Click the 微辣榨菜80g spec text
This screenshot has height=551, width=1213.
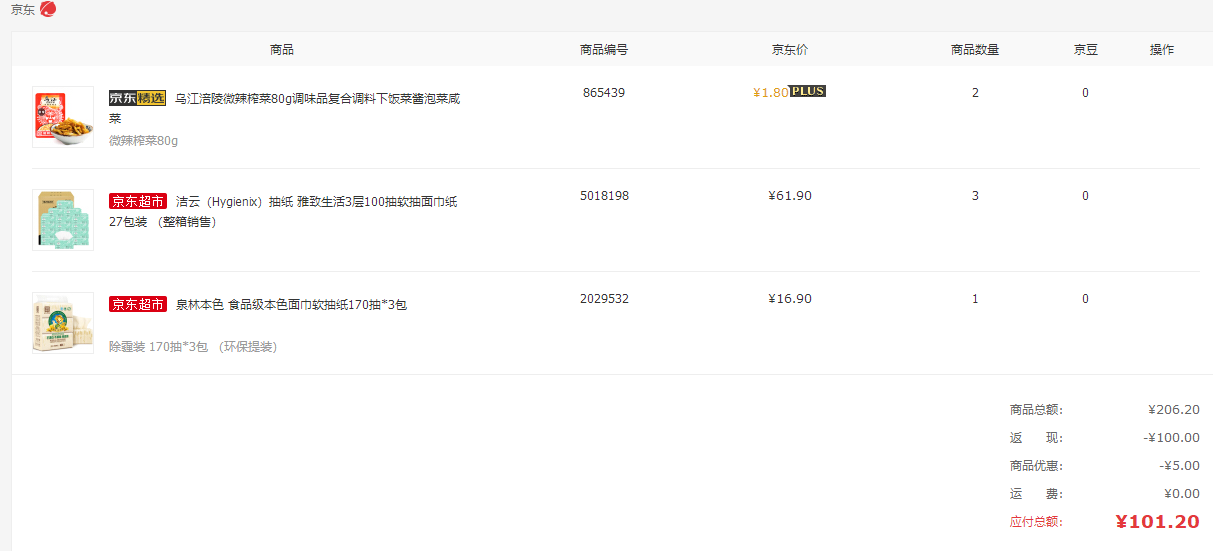[143, 140]
